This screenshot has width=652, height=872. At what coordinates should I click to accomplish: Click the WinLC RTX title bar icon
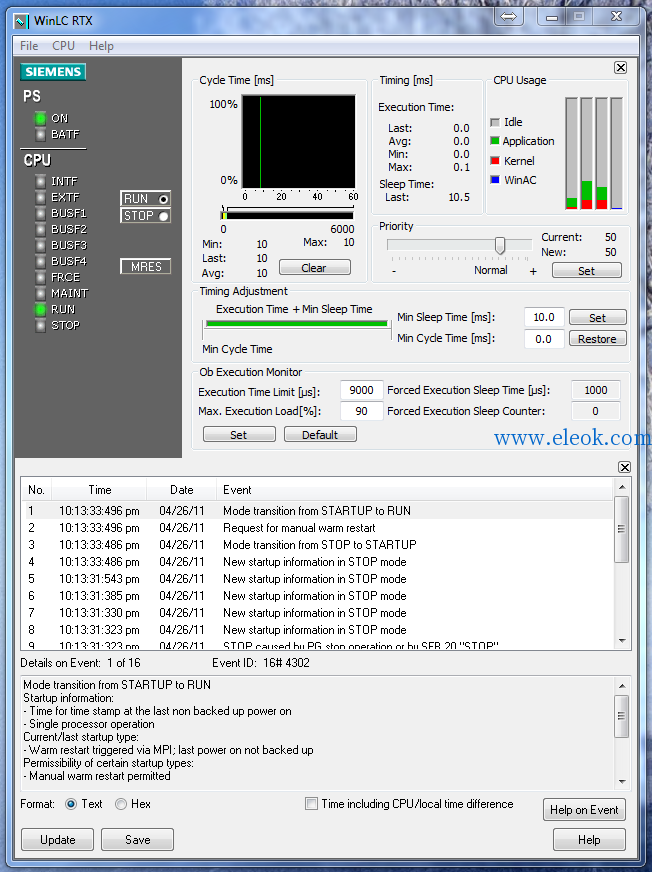[21, 21]
